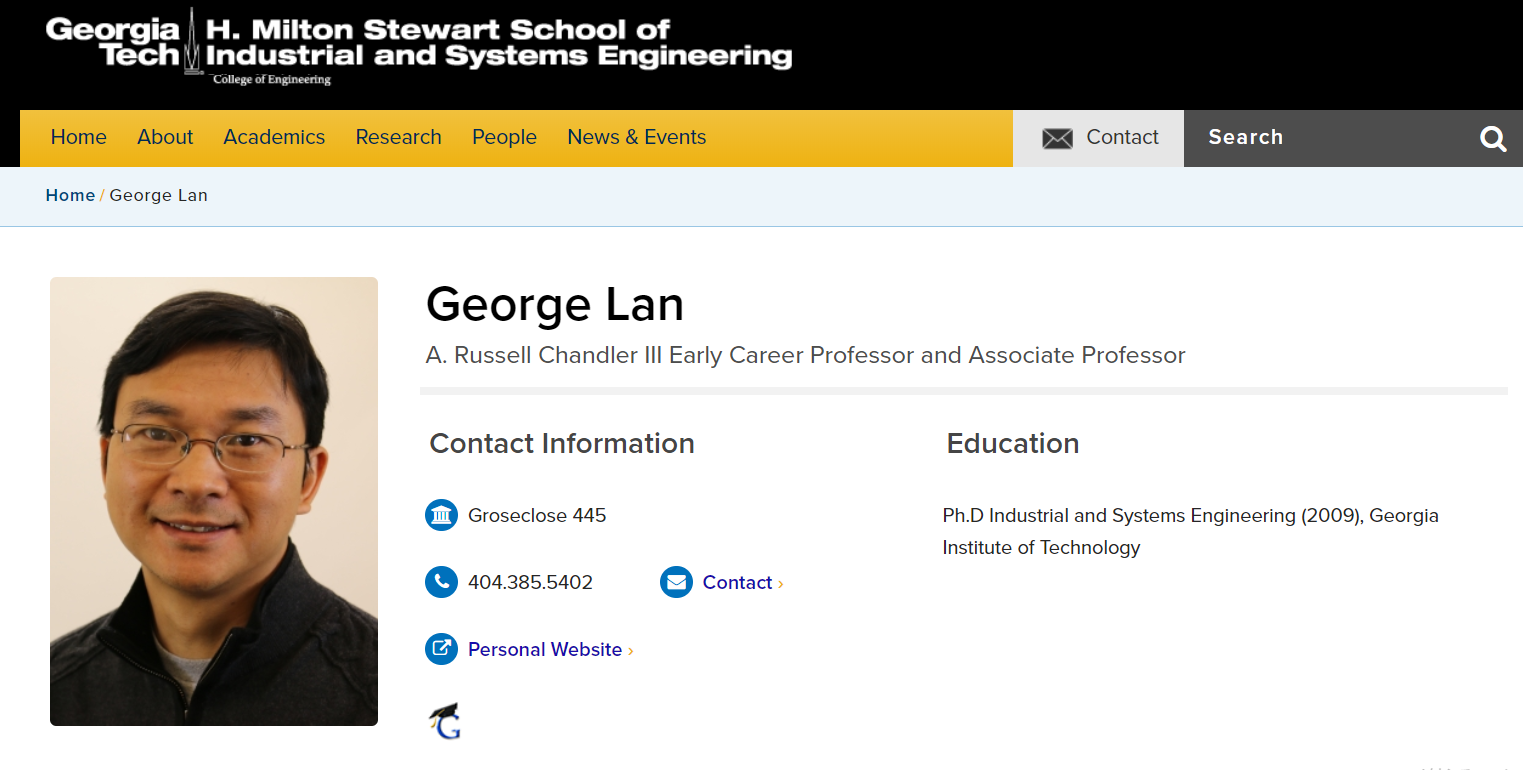Screen dimensions: 1523x770
Task: Click the phone number 404.385.5402
Action: point(530,583)
